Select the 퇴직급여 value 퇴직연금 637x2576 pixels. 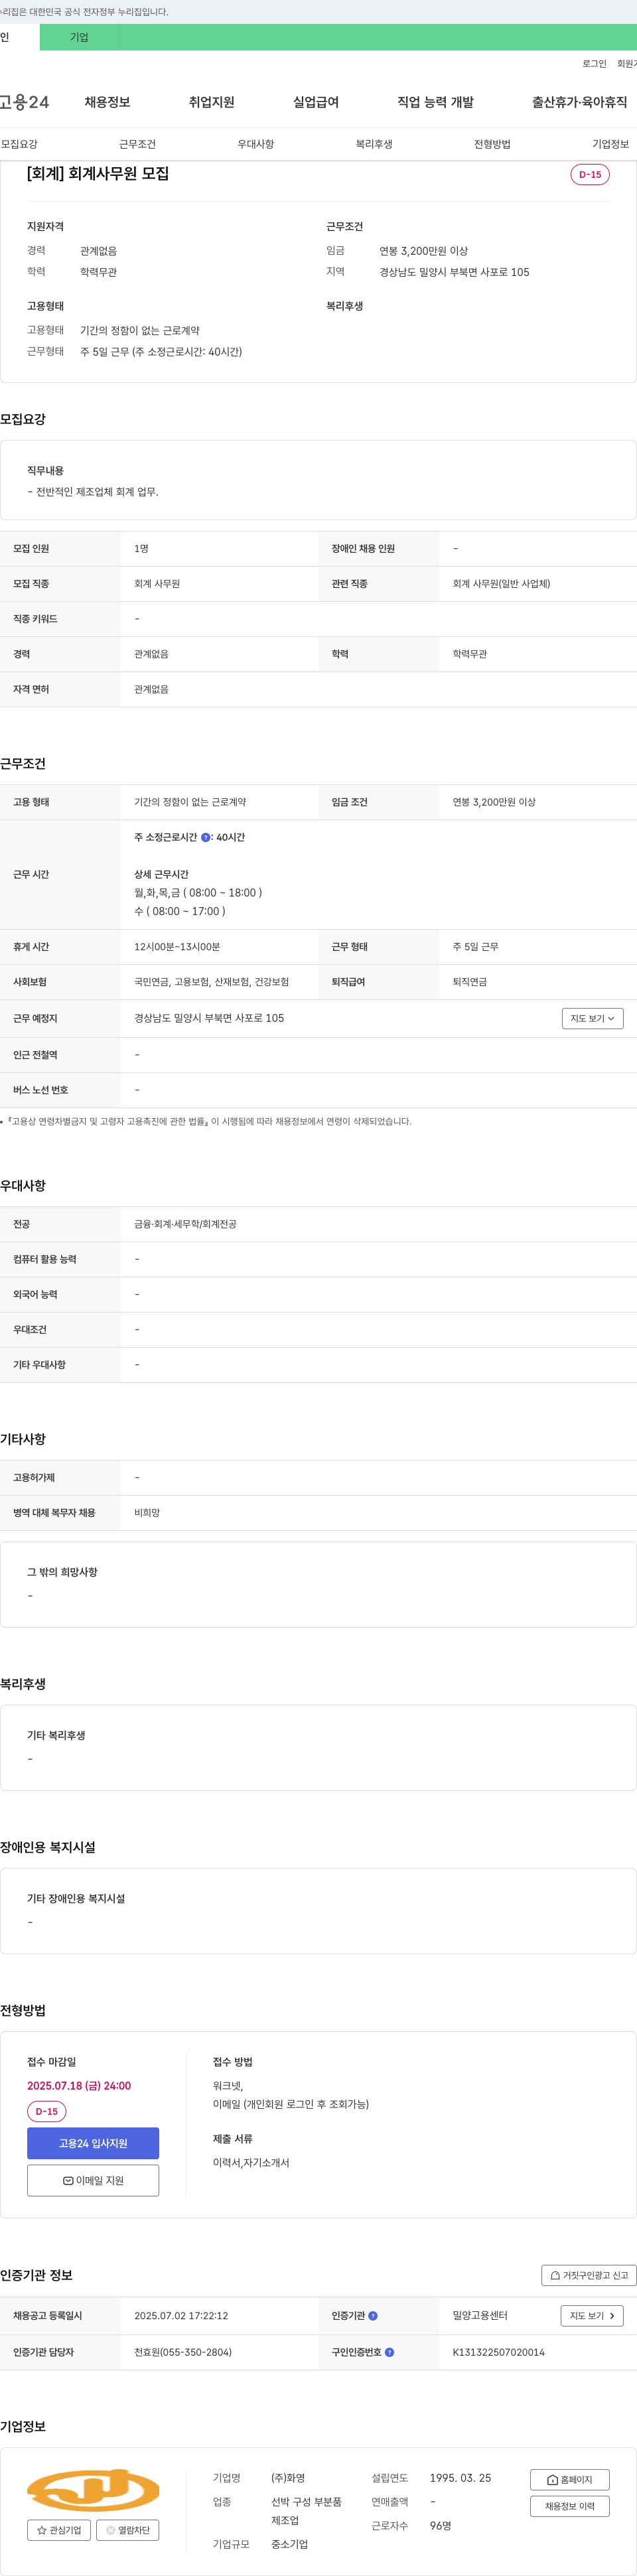[470, 982]
